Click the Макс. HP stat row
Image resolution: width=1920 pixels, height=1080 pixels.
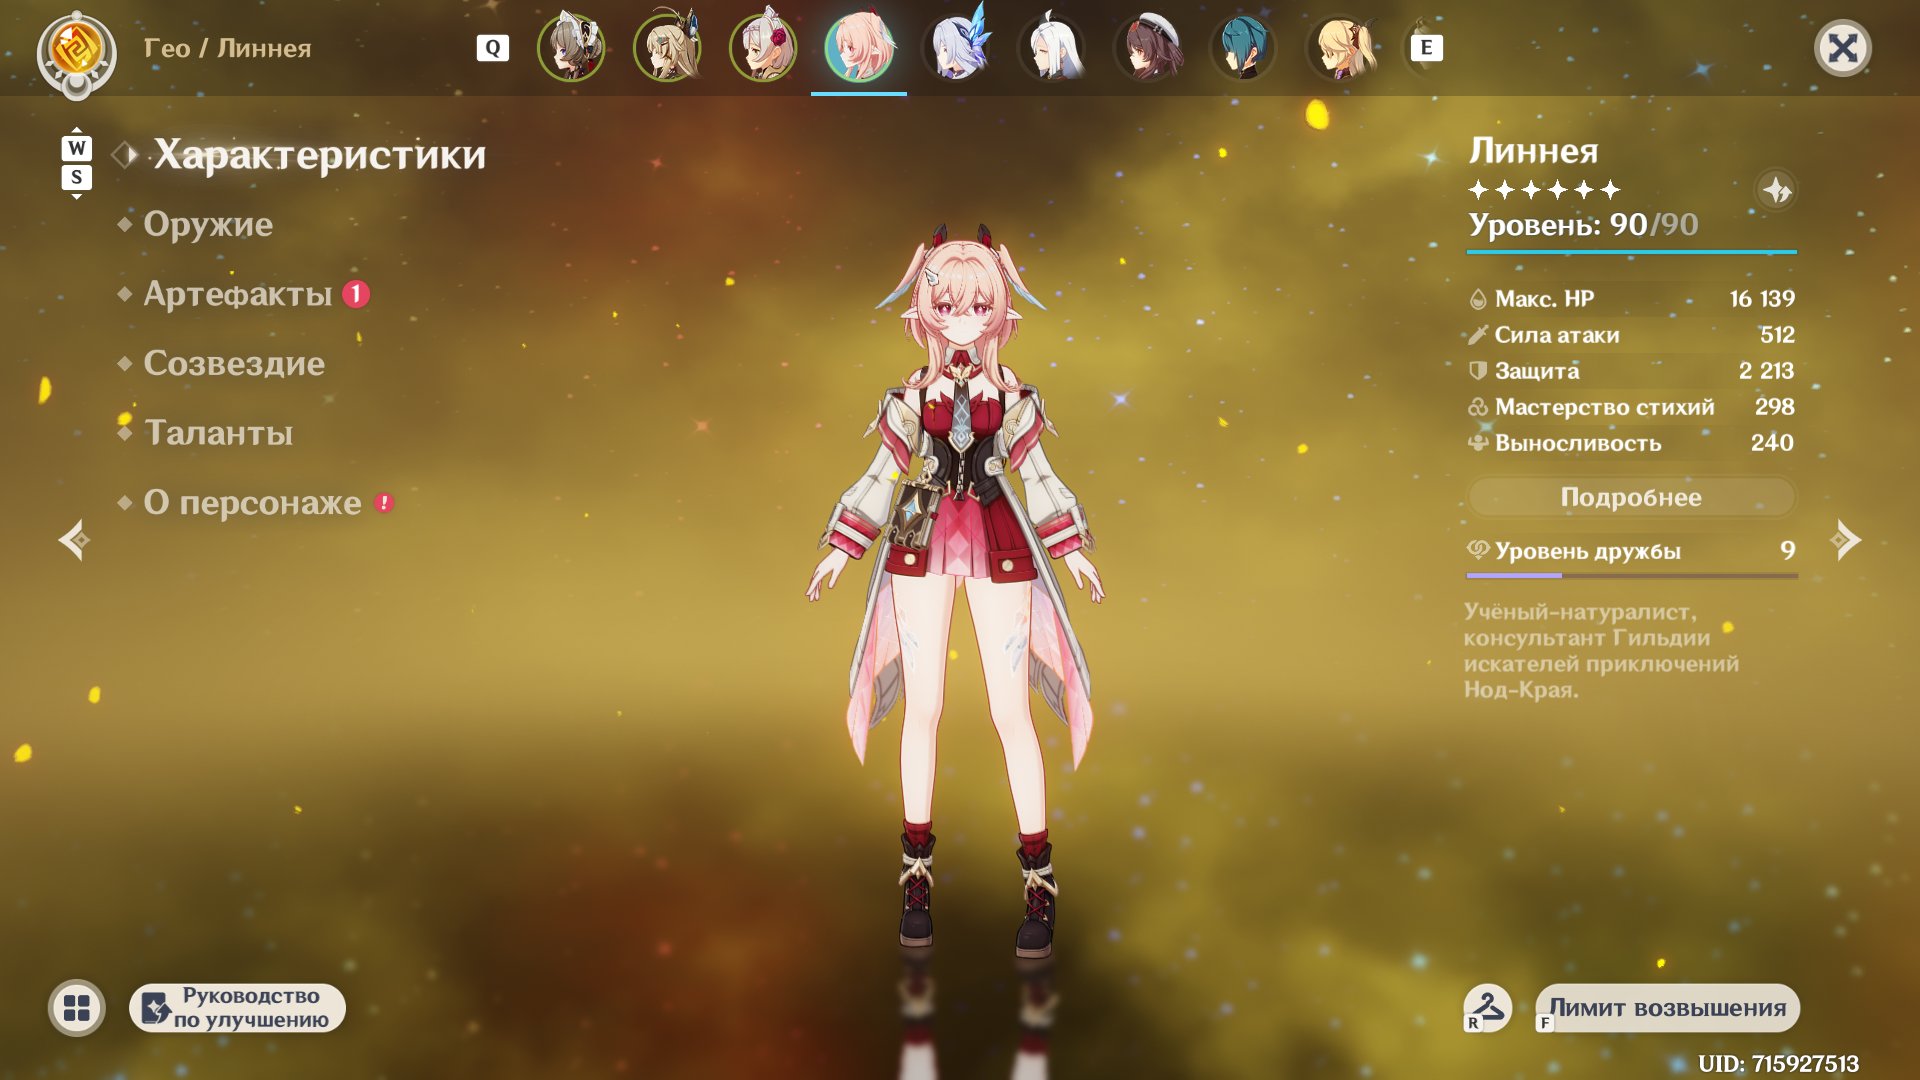click(1631, 298)
